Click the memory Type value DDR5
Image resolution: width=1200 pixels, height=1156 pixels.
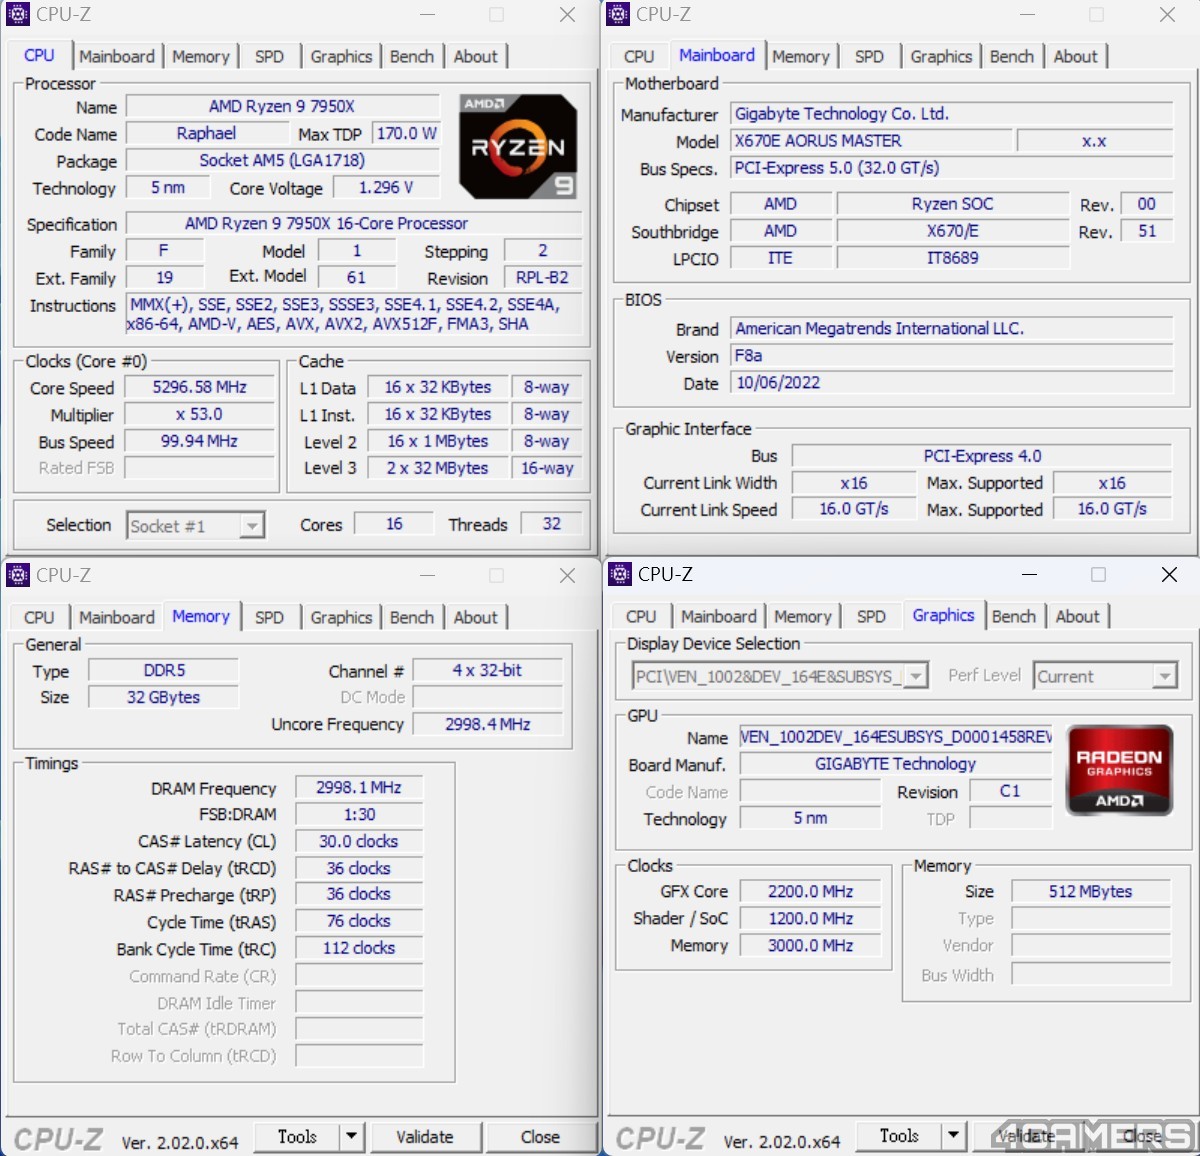[x=164, y=670]
